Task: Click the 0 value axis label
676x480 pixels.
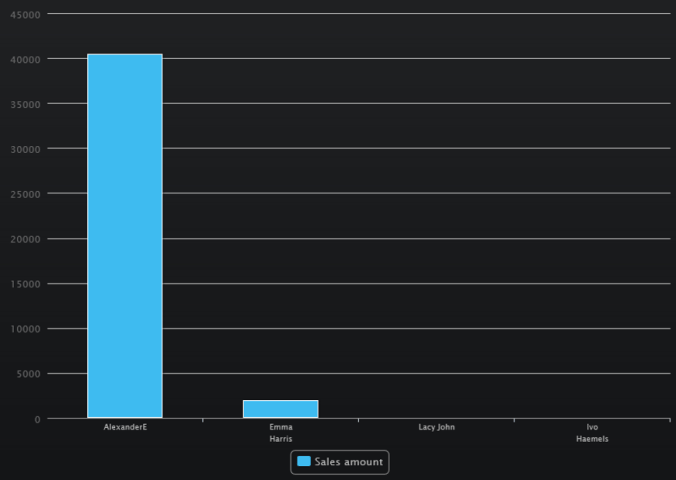Action: [38, 419]
